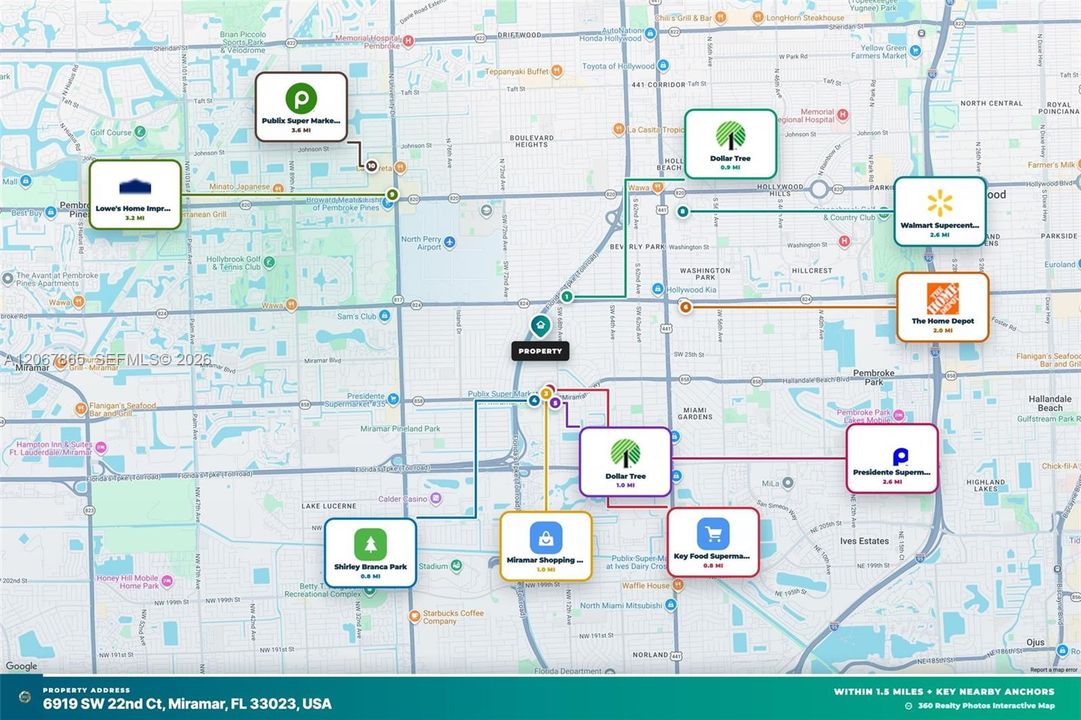Screen dimensions: 1081x720
Task: Select the Yellow Green Farmers Market pin
Action: [x=916, y=50]
